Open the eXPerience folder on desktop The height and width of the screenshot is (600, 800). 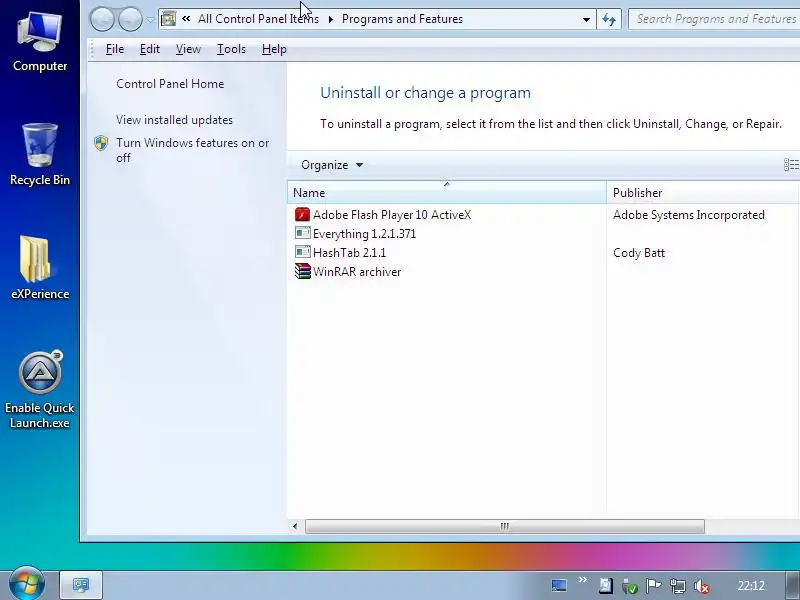click(40, 267)
